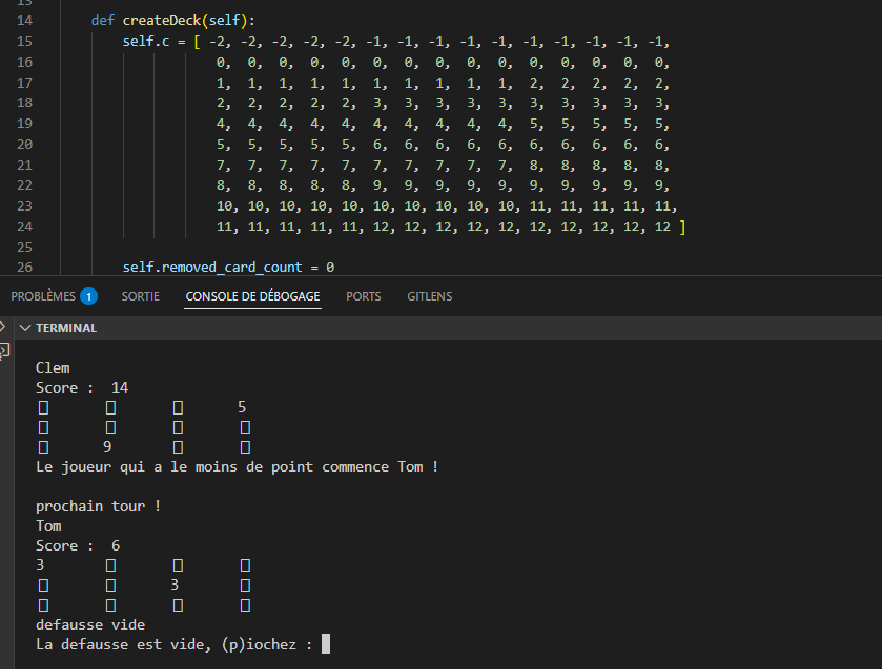Open the PORTS tab
882x669 pixels.
tap(364, 296)
